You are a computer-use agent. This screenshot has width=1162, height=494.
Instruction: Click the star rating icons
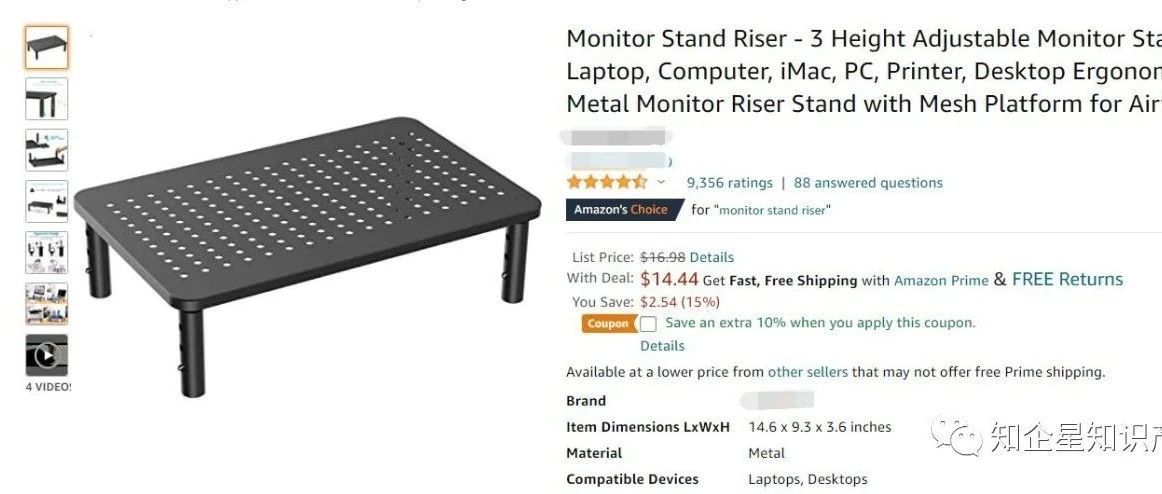[x=606, y=182]
